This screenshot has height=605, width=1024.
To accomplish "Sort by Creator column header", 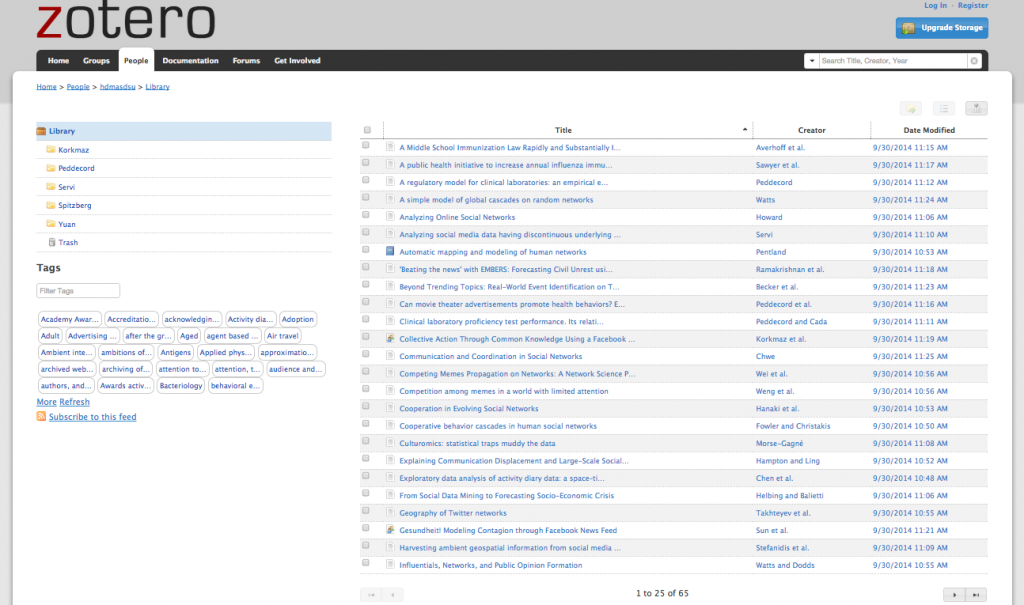I will click(x=811, y=130).
